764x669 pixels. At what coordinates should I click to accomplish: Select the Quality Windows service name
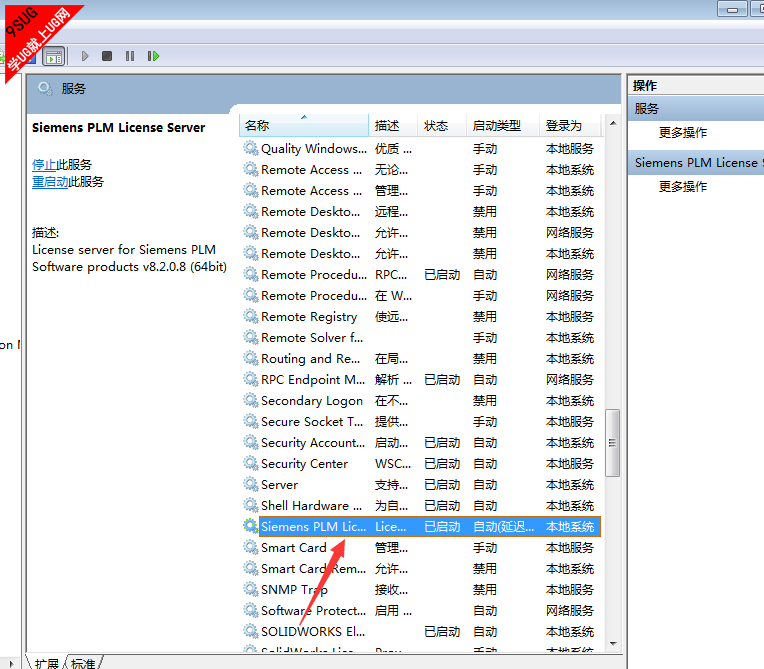point(314,149)
